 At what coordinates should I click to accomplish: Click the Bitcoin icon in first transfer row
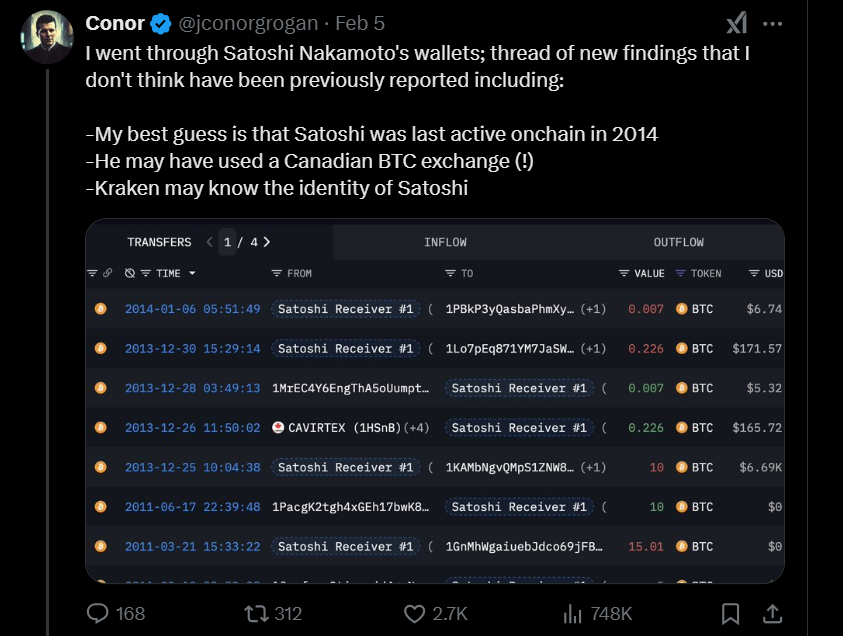(100, 309)
